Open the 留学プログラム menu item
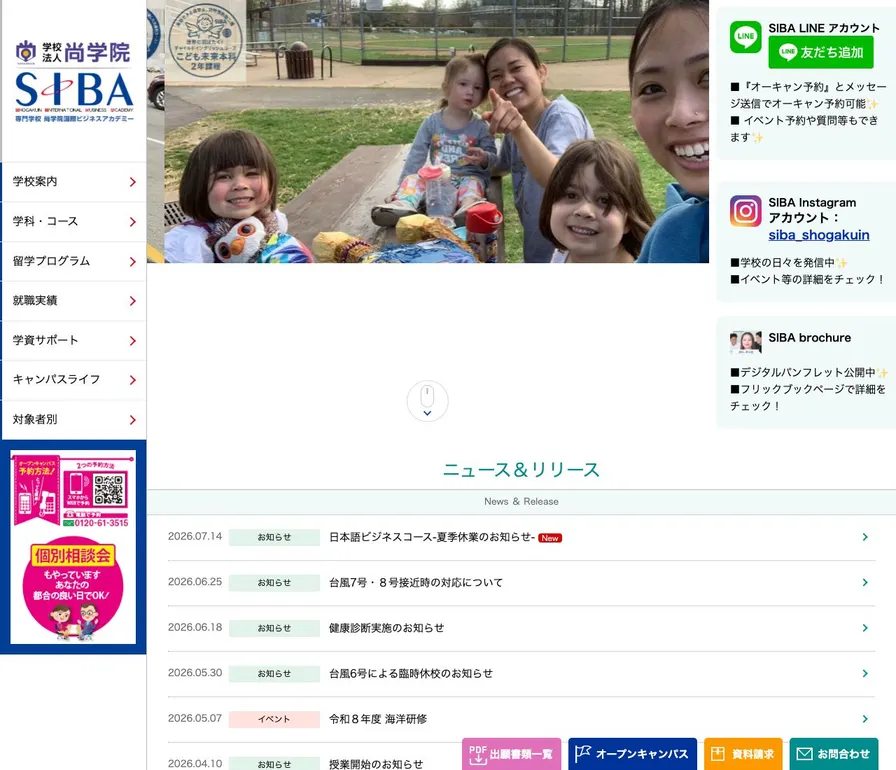This screenshot has height=770, width=896. (x=74, y=261)
